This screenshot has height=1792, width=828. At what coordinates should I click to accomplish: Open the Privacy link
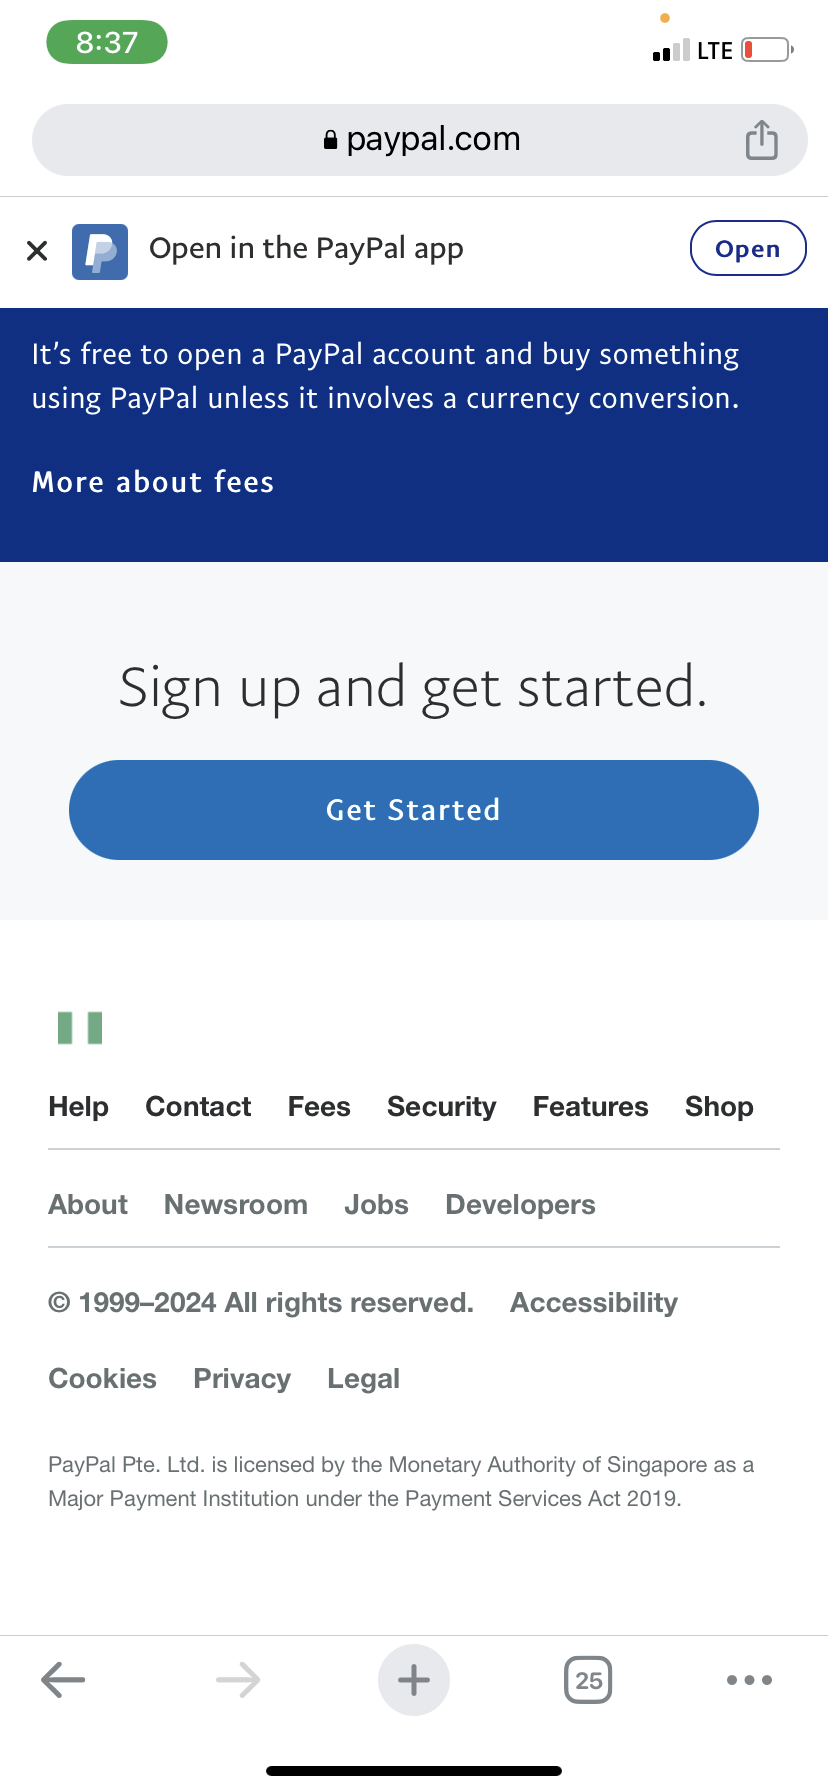click(242, 1379)
